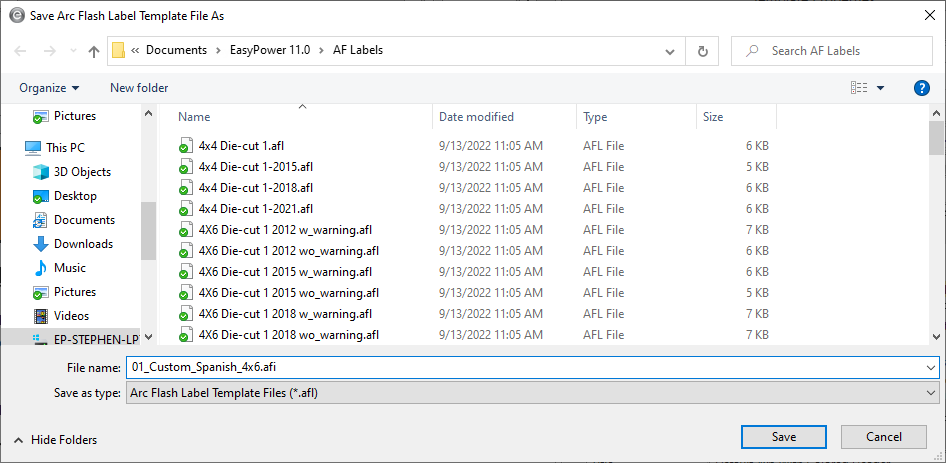The height and width of the screenshot is (463, 946).
Task: Click the change view layout icon
Action: pos(859,88)
